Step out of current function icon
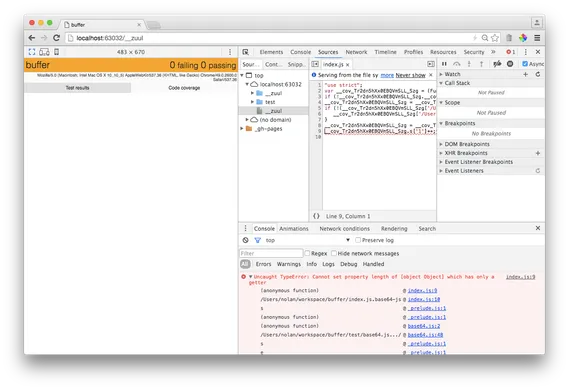570x390 pixels. tap(481, 64)
